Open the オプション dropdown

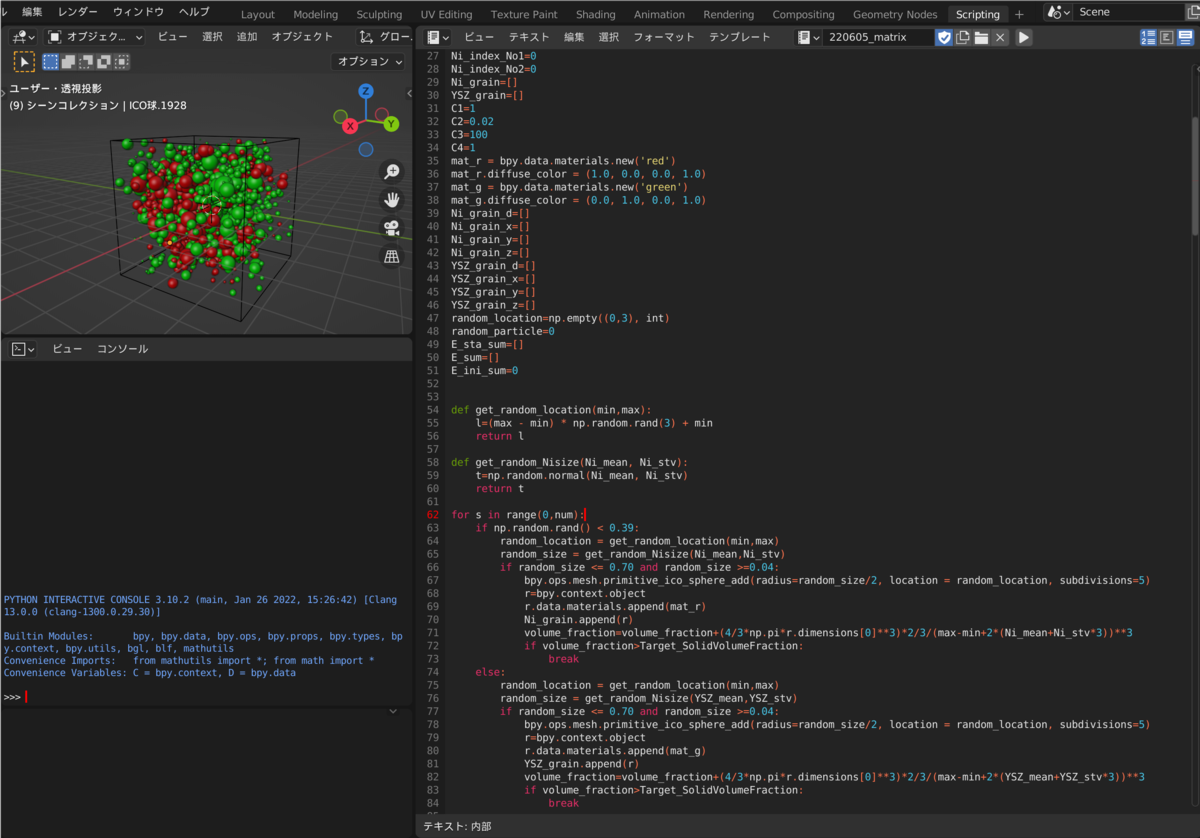click(370, 62)
